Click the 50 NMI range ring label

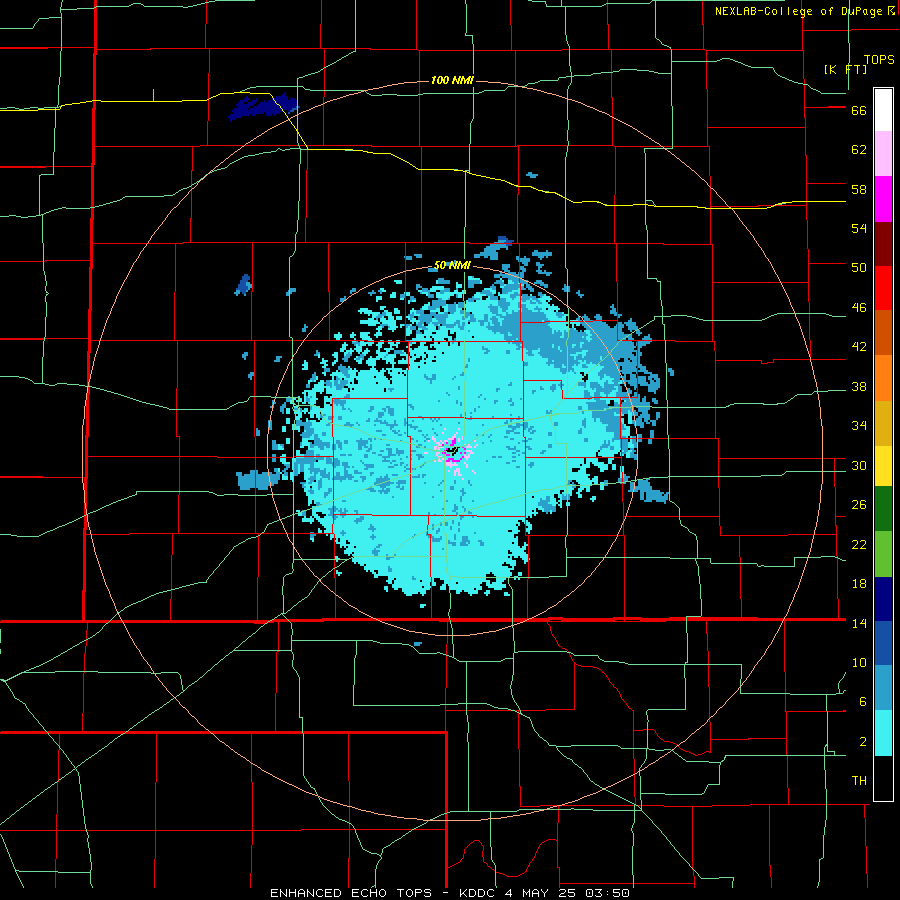coord(452,265)
